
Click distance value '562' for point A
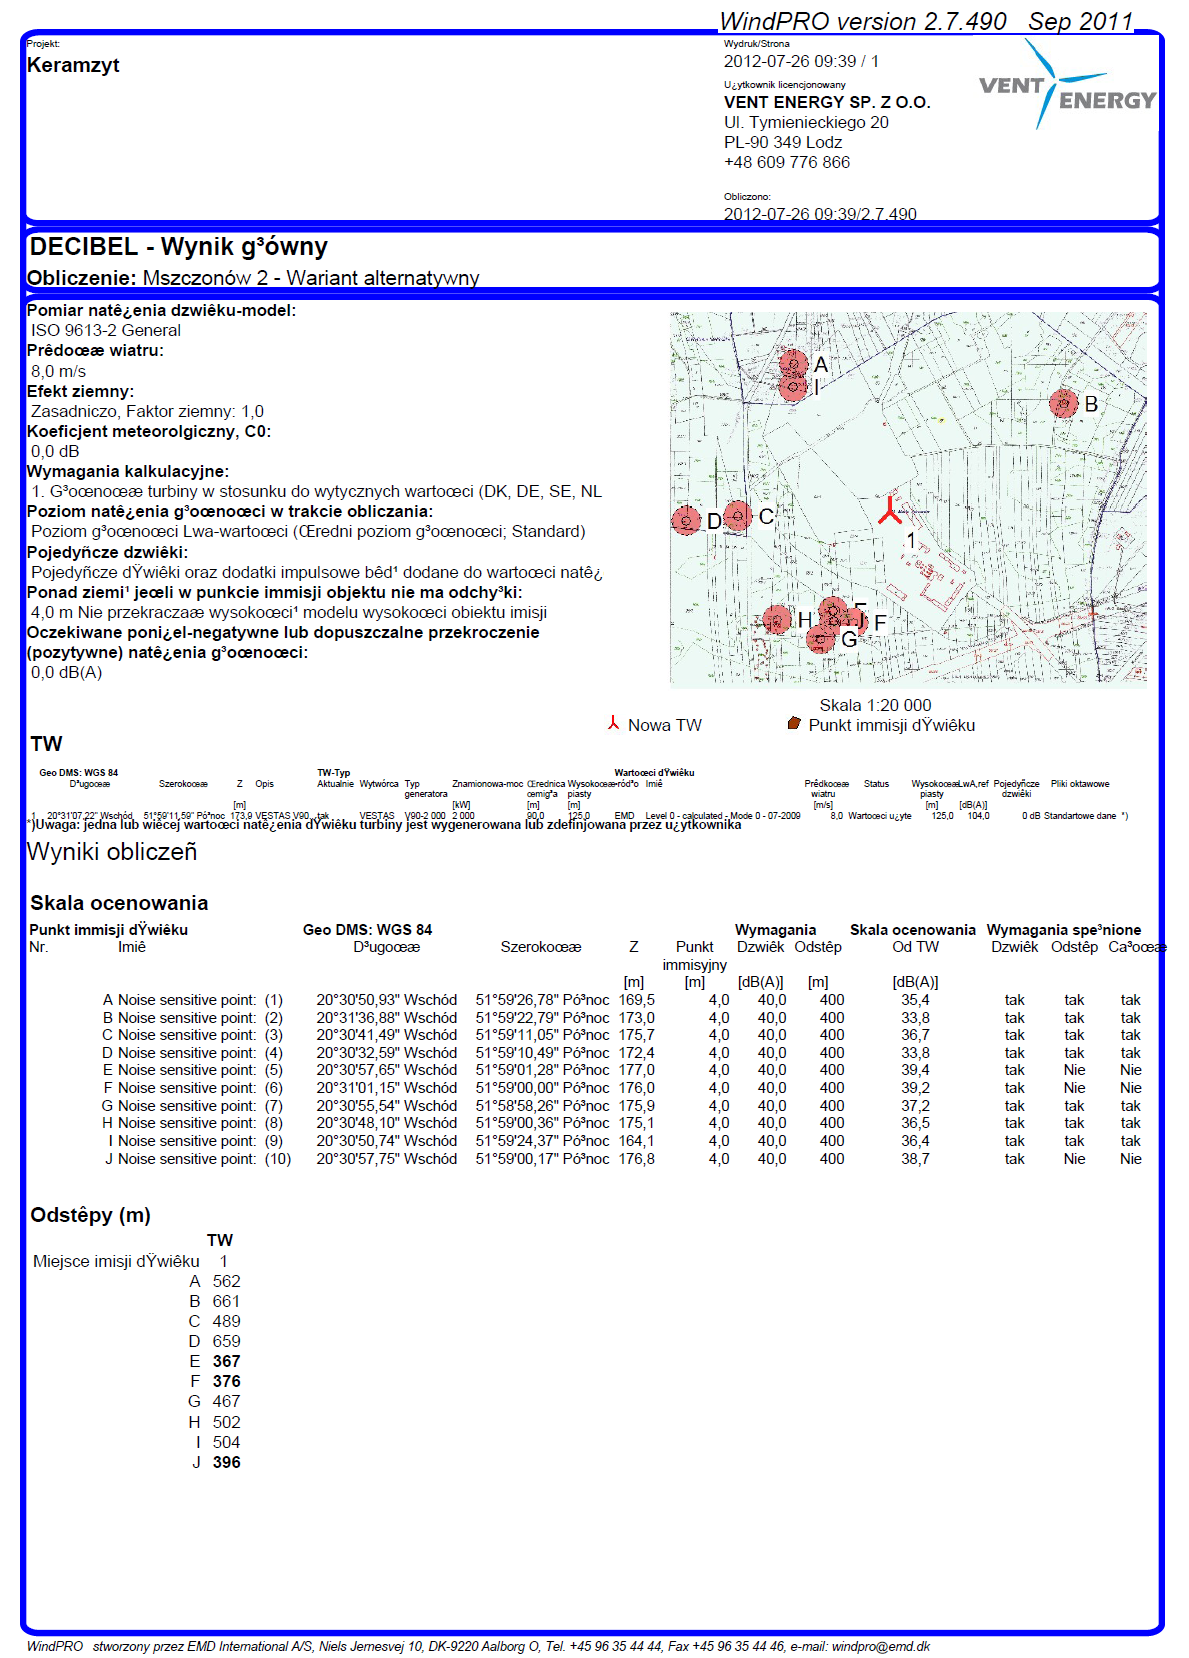(226, 1281)
